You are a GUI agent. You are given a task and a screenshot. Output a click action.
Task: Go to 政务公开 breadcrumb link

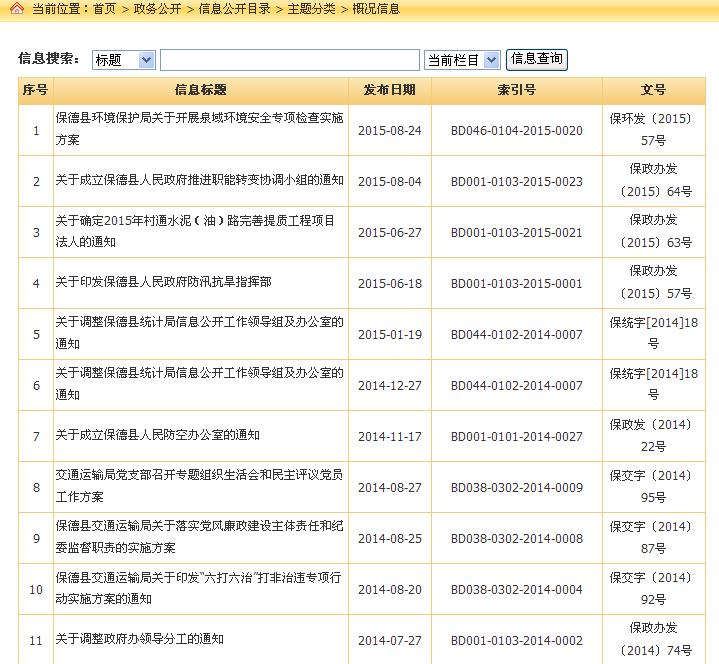157,9
